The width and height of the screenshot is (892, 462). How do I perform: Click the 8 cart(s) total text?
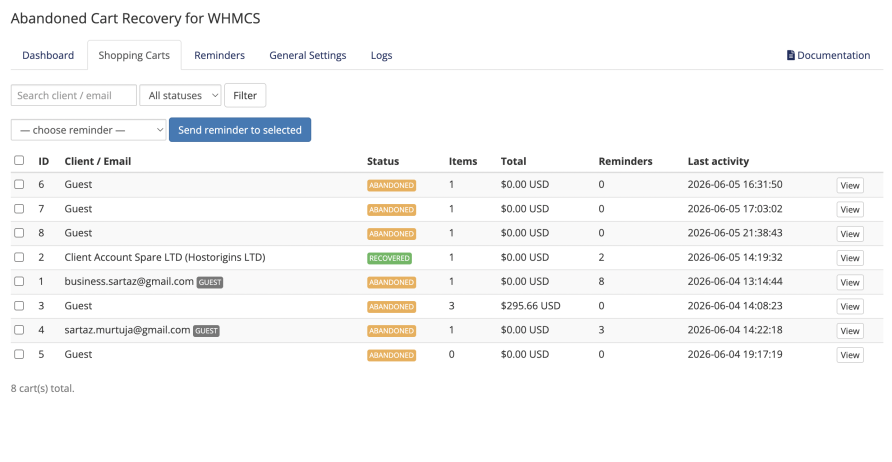tap(43, 389)
